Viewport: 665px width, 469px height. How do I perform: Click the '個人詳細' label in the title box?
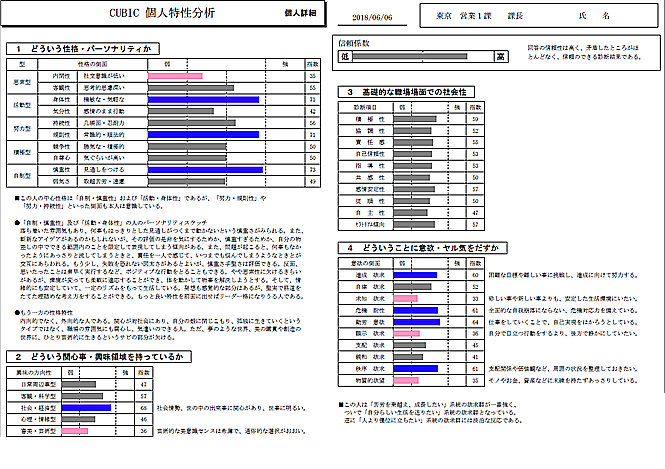pyautogui.click(x=300, y=13)
